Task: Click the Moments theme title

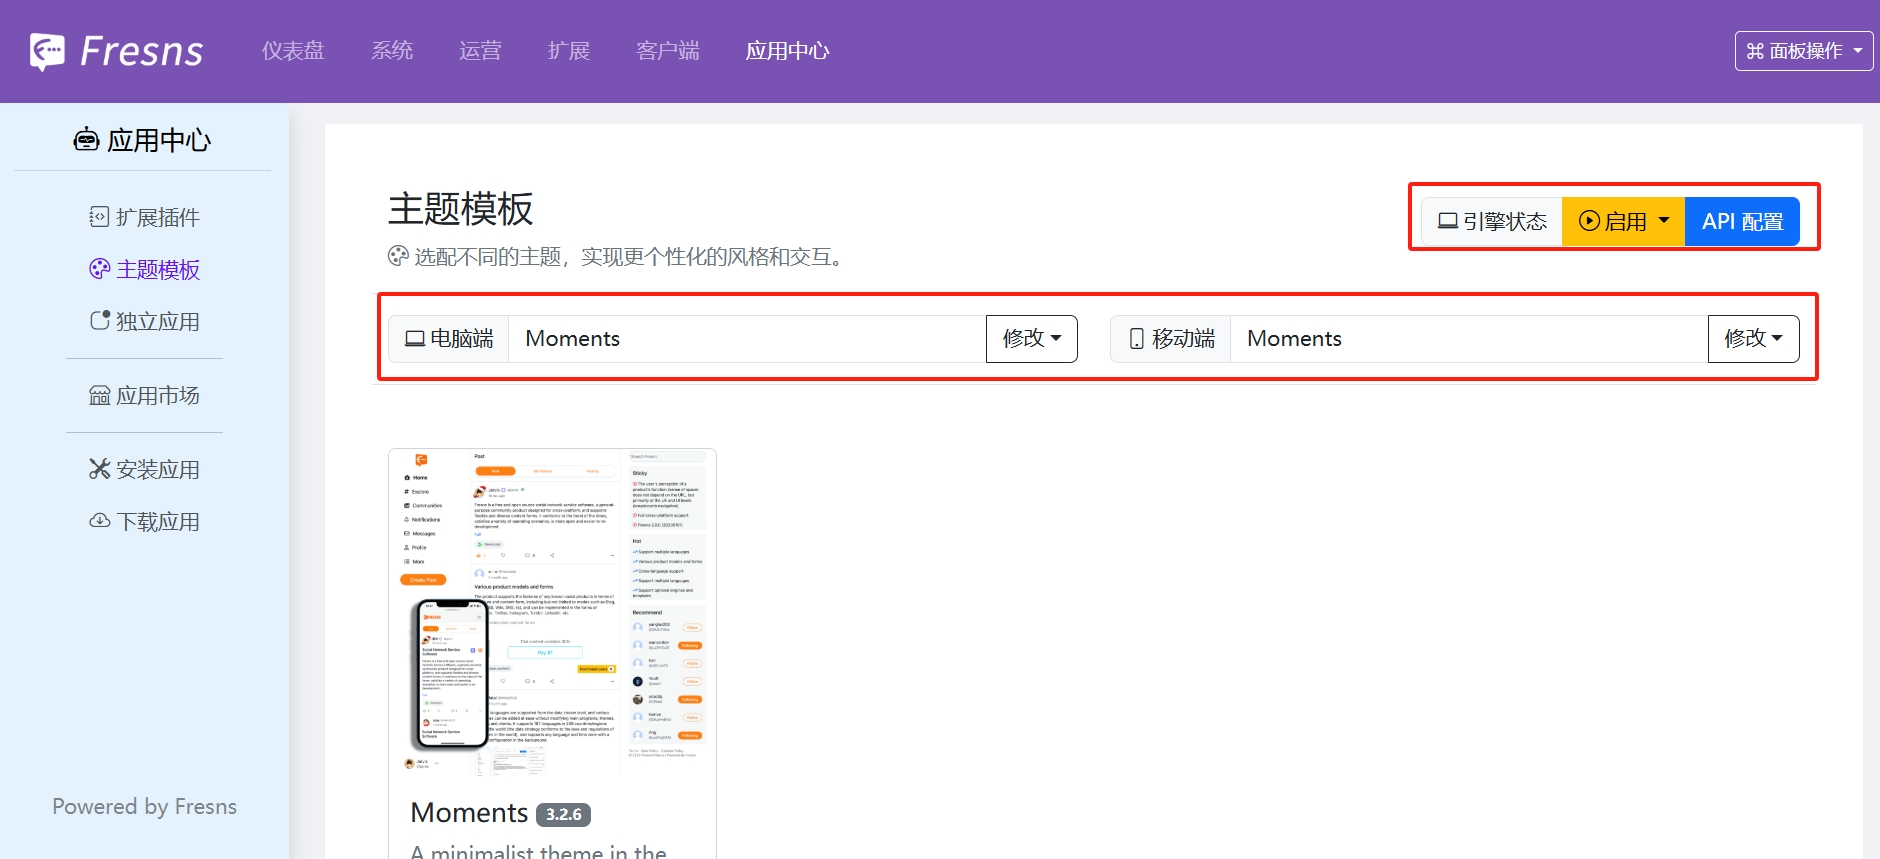Action: coord(469,813)
